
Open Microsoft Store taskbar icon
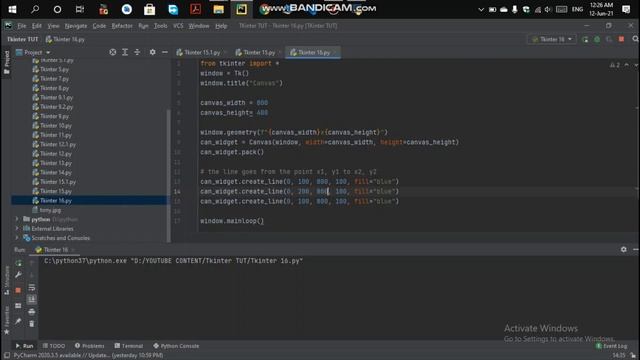149,9
